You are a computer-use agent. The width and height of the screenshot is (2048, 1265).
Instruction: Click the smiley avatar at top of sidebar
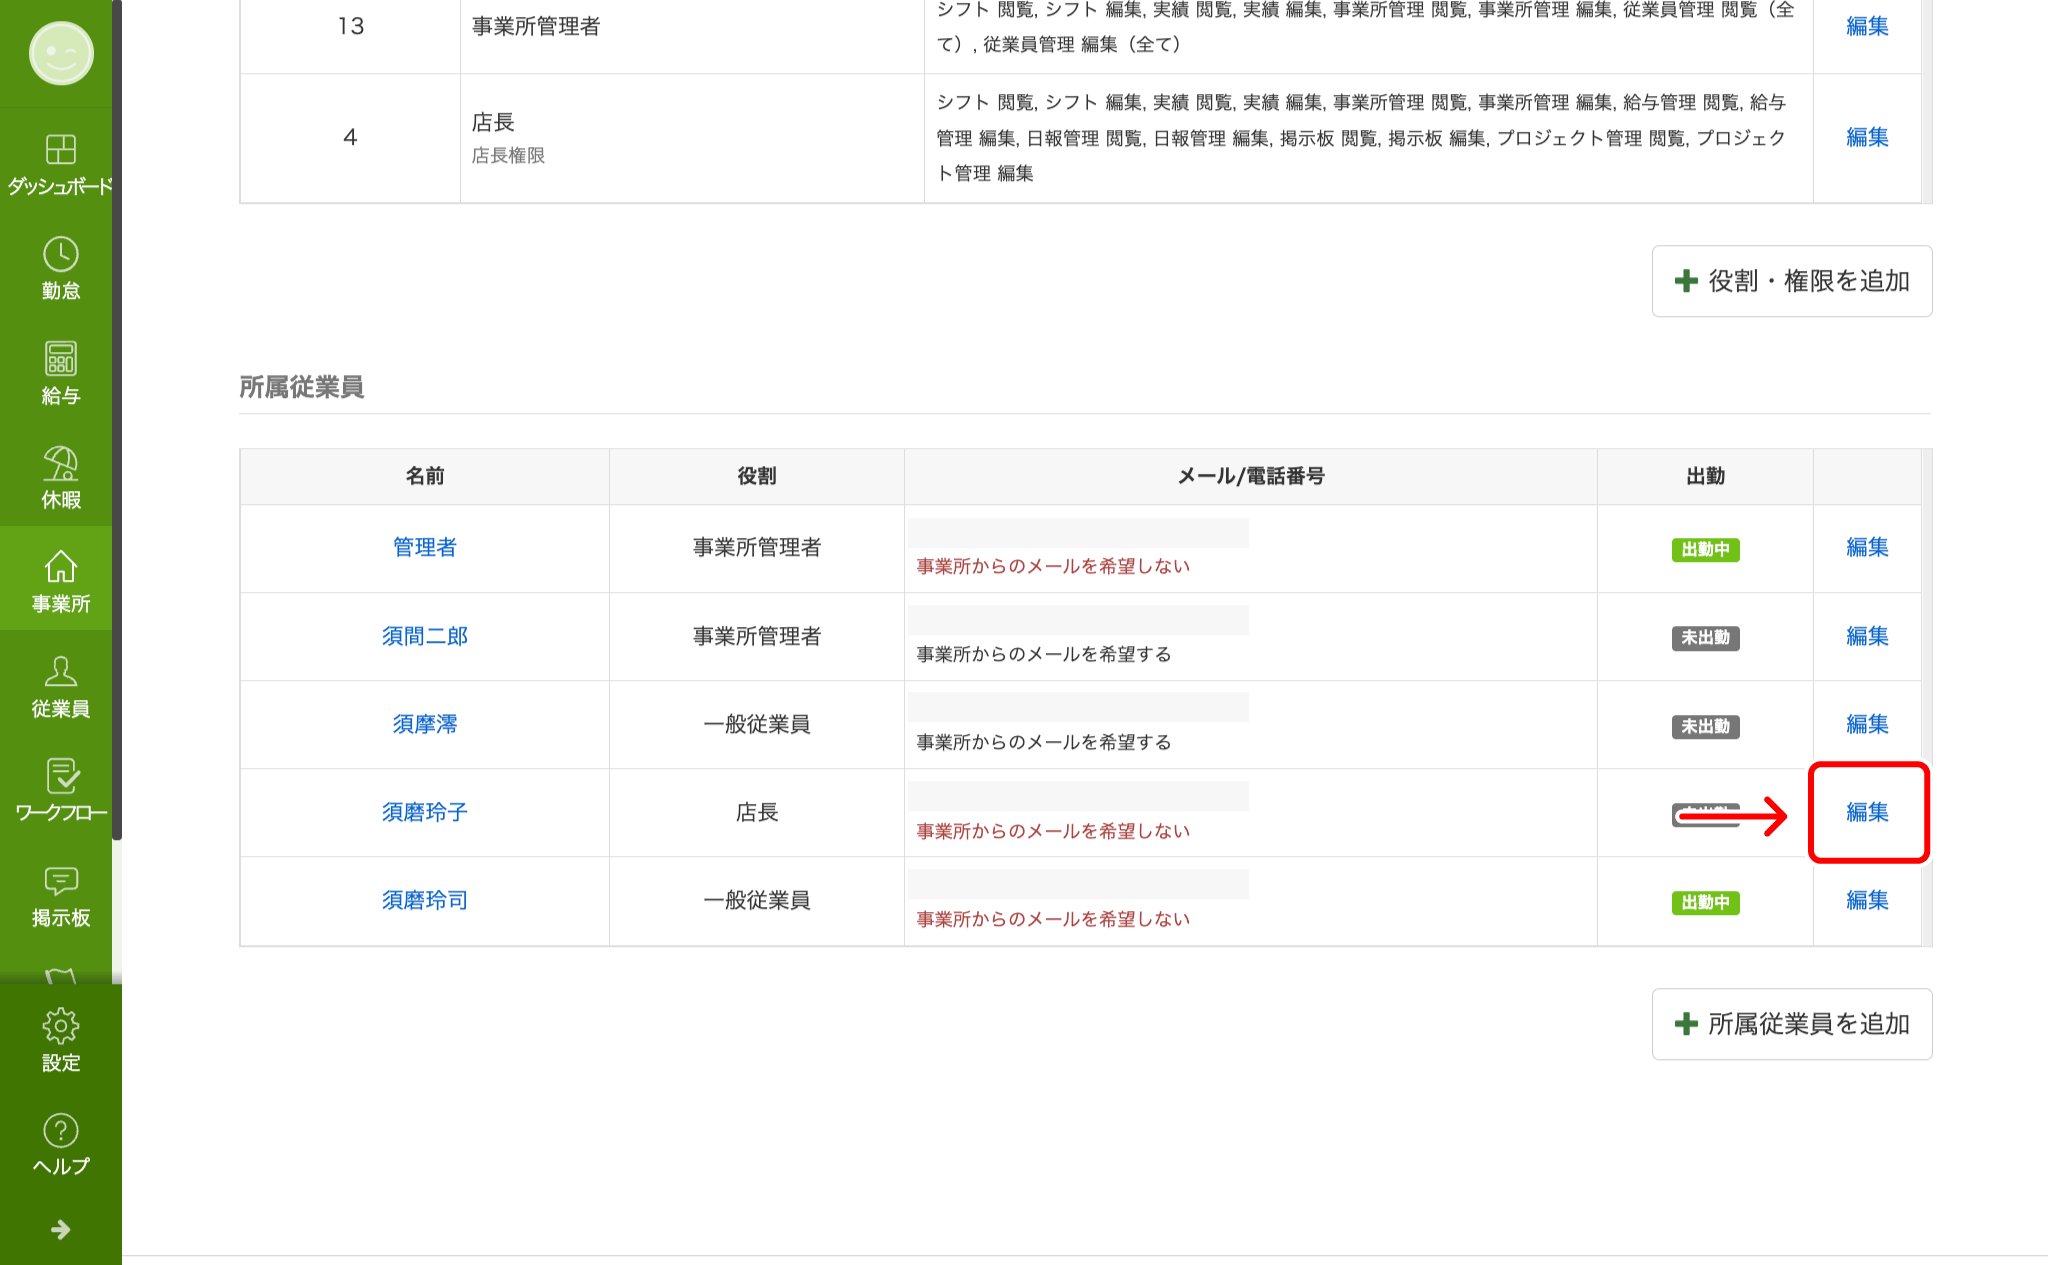tap(61, 53)
